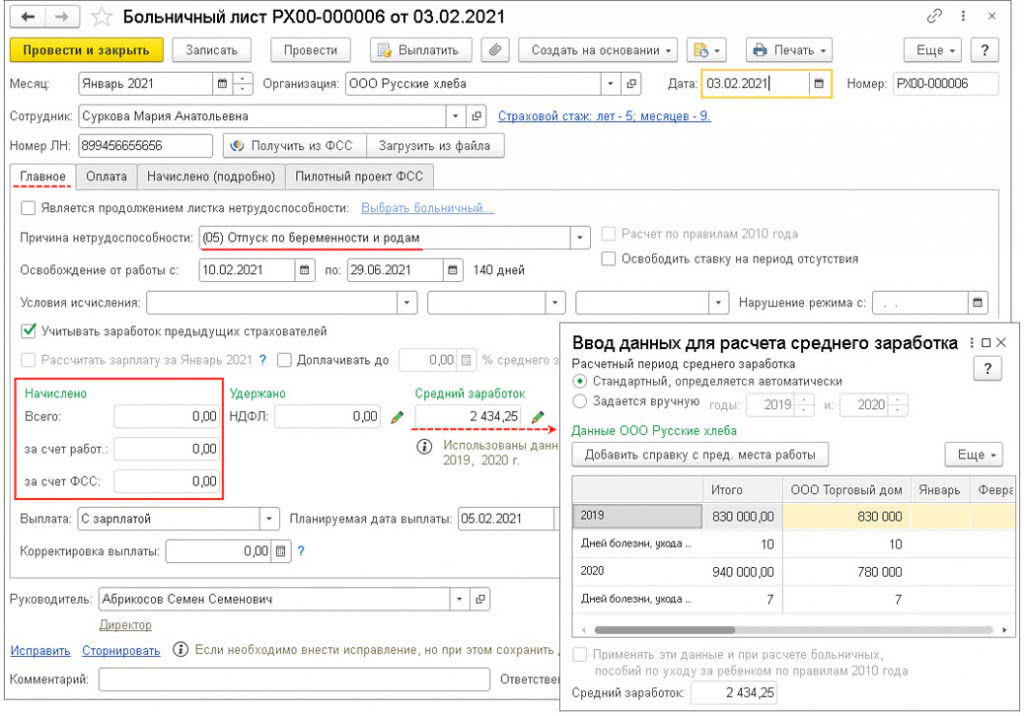
Task: Select Задается вручную radio option
Action: tap(578, 402)
